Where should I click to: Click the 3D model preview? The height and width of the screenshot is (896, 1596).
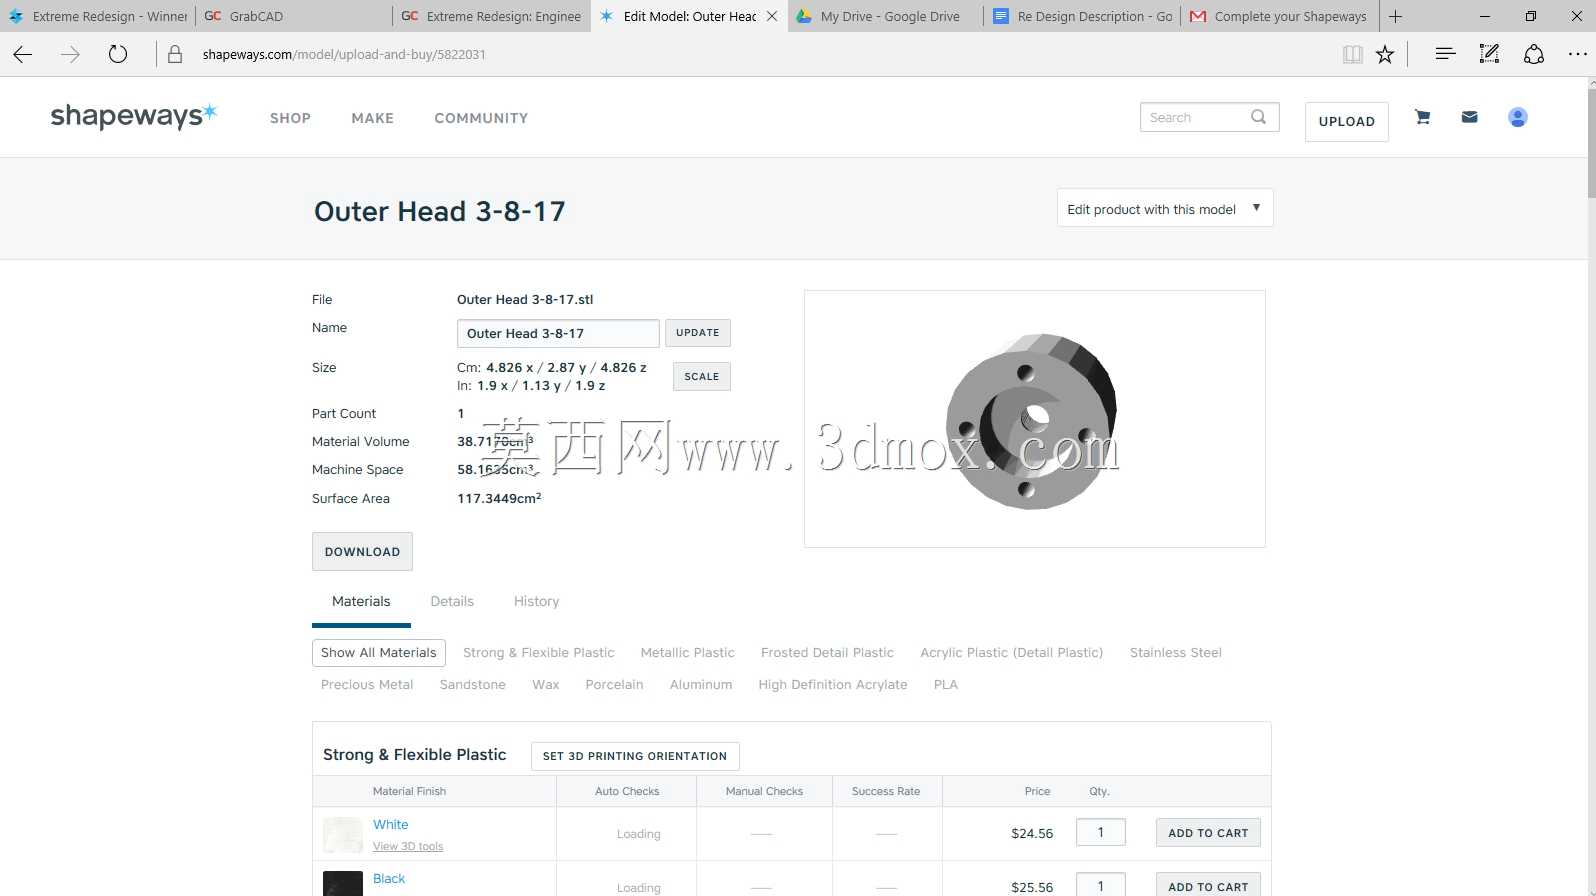click(x=1034, y=419)
